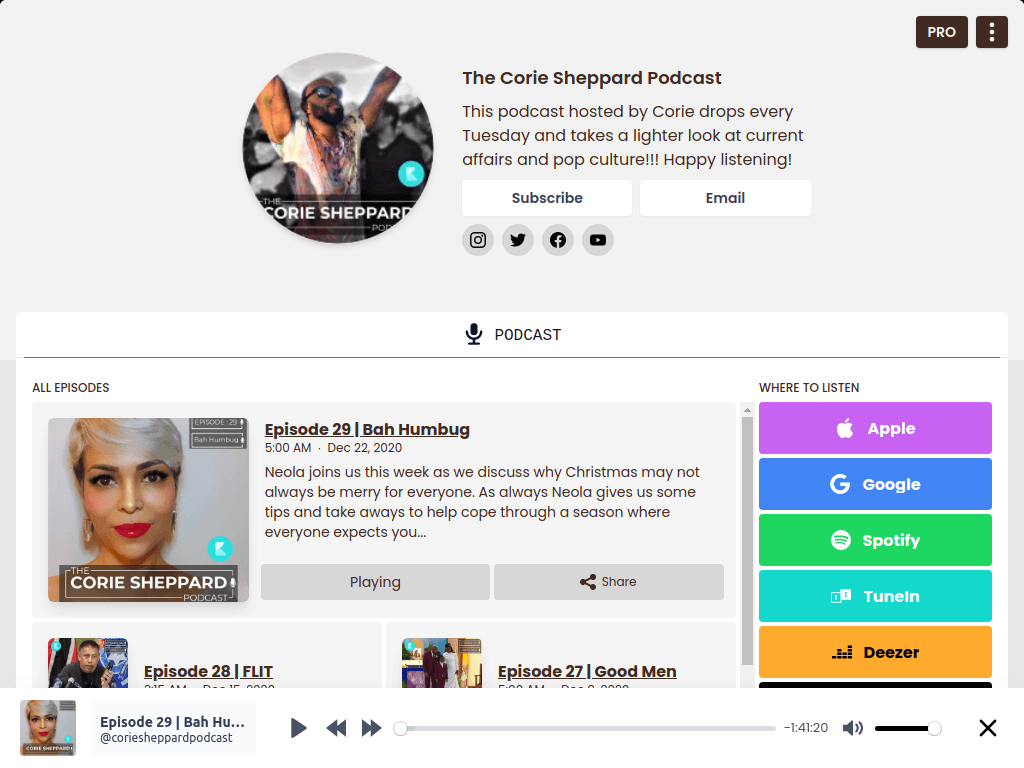Subscribe to the podcast
This screenshot has height=768, width=1024.
click(x=547, y=198)
